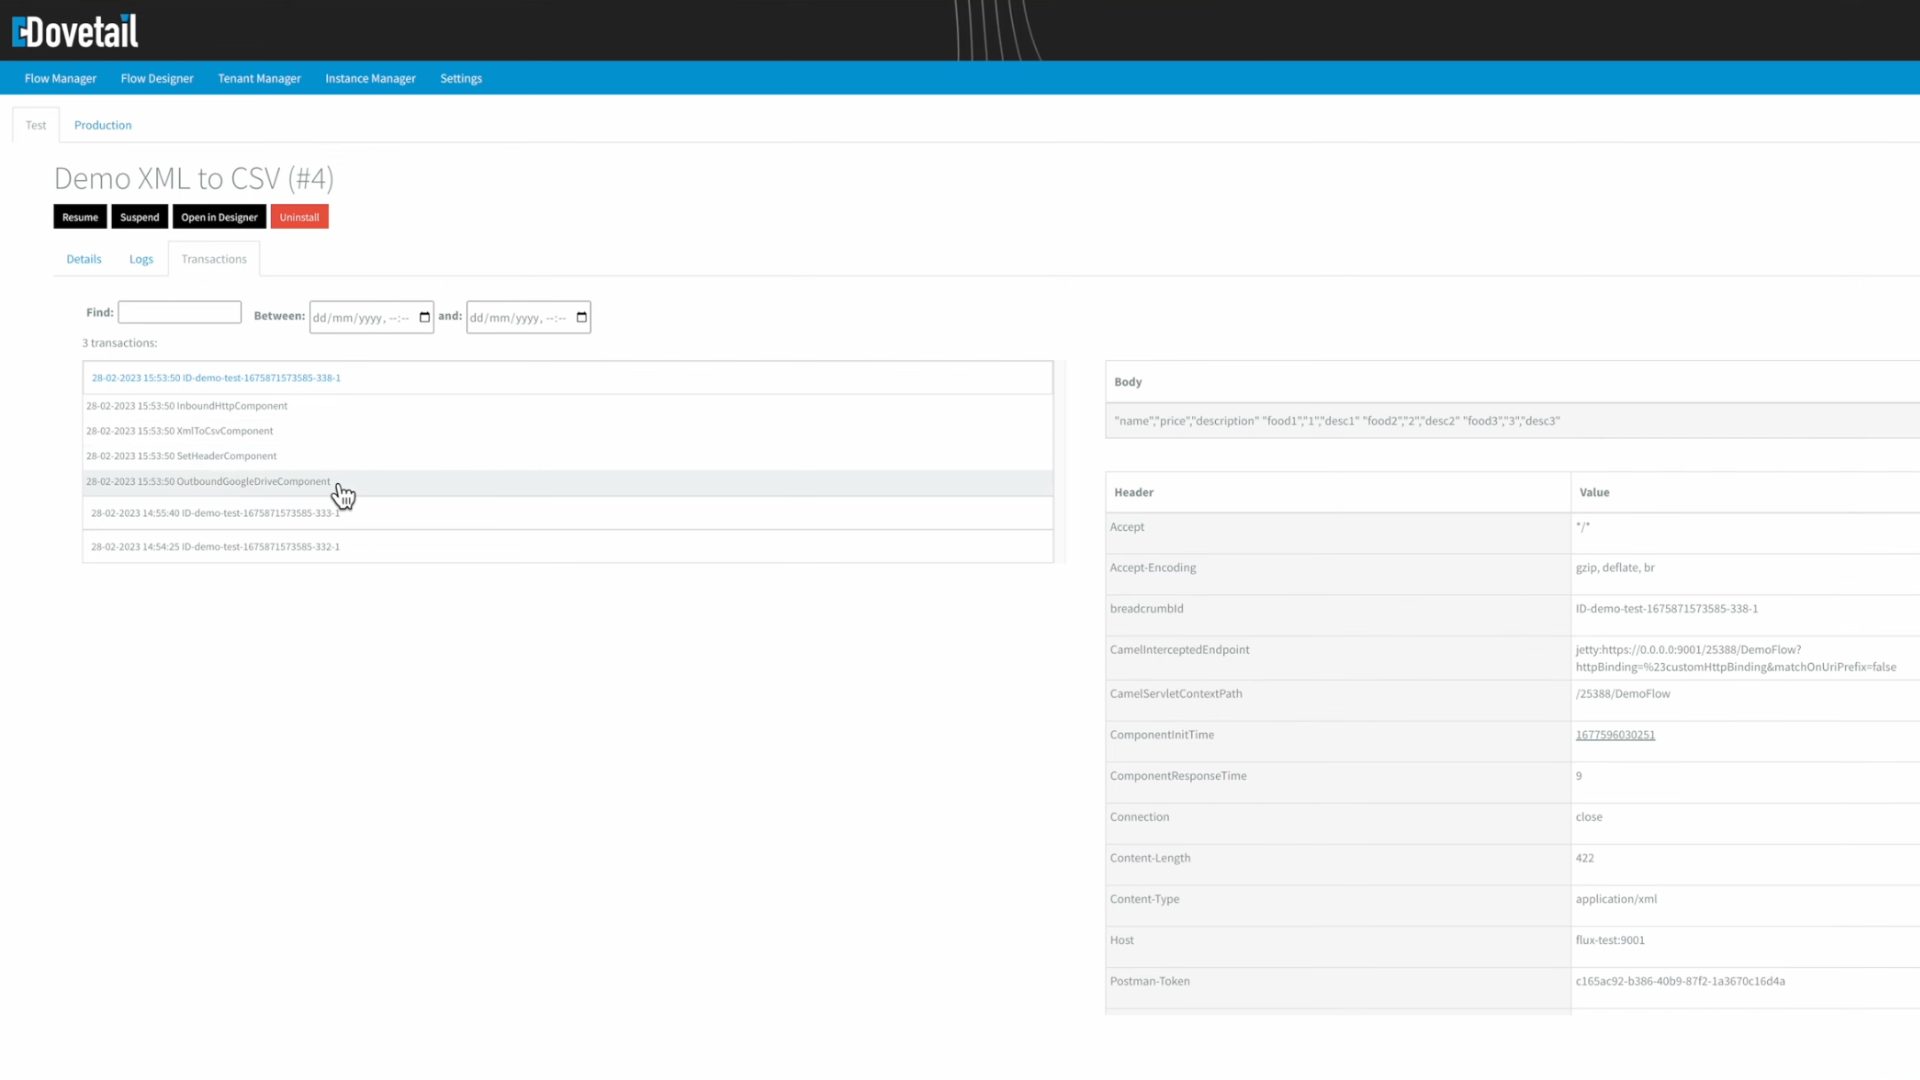Select the Production tab
Viewport: 1920px width, 1080px height.
102,124
